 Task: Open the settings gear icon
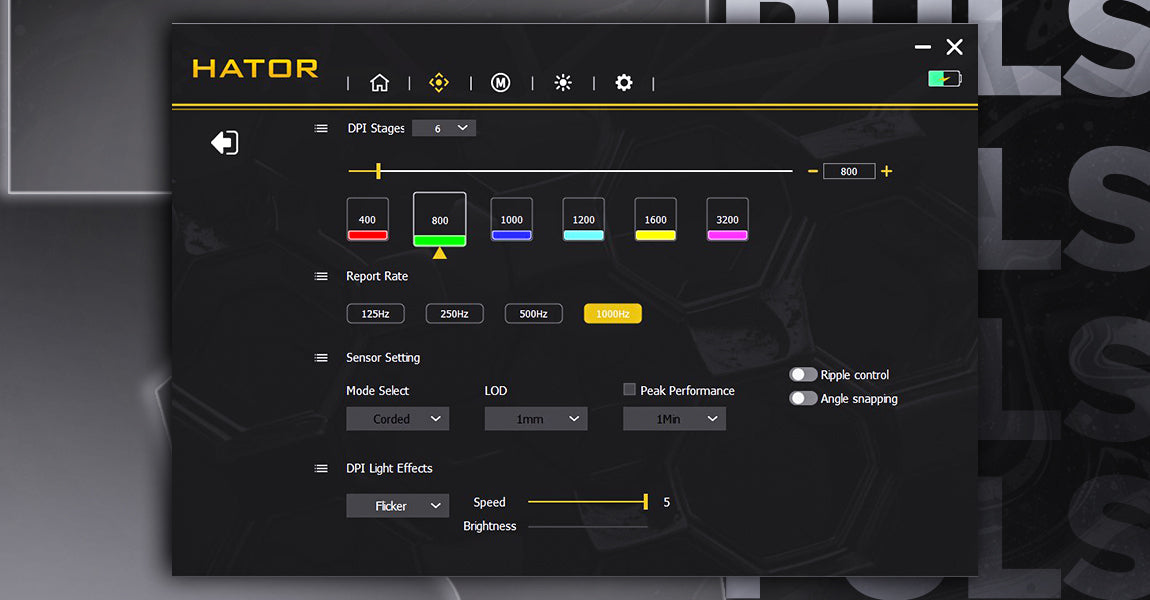[624, 83]
